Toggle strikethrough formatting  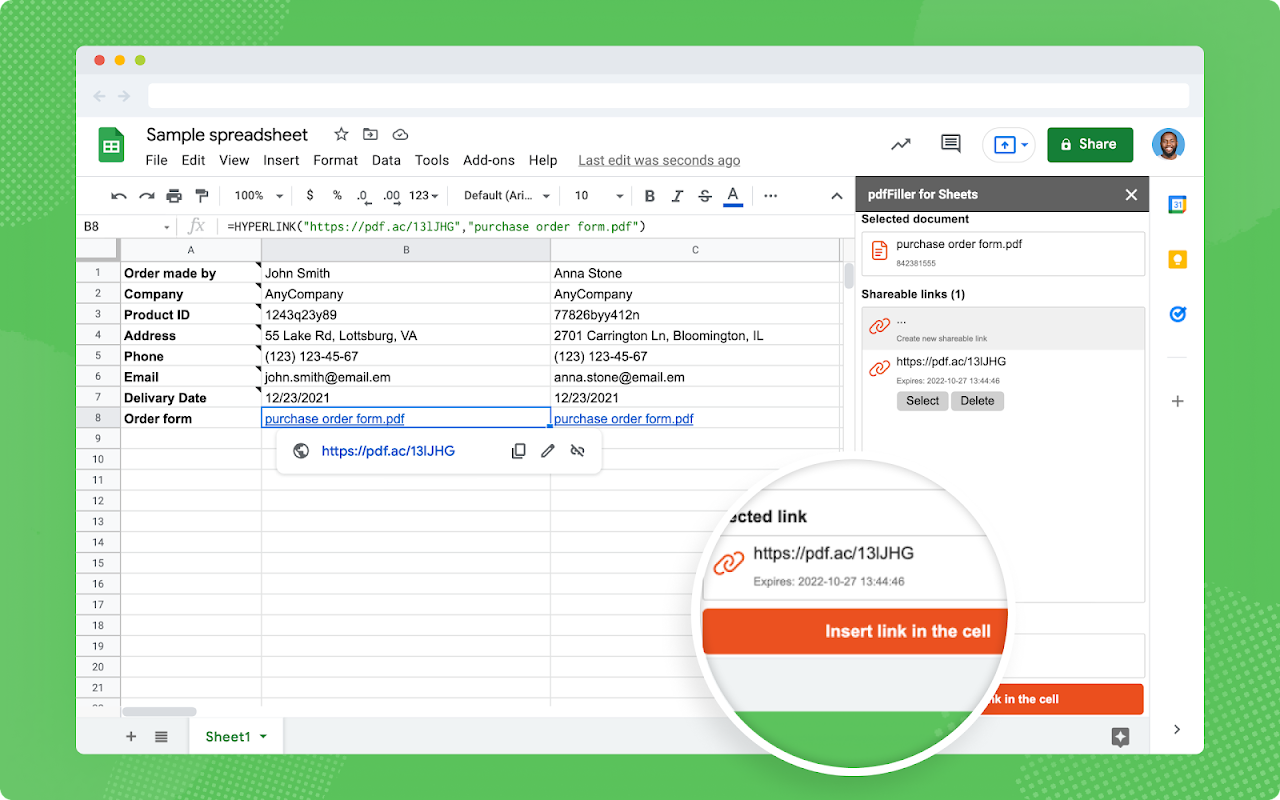705,196
